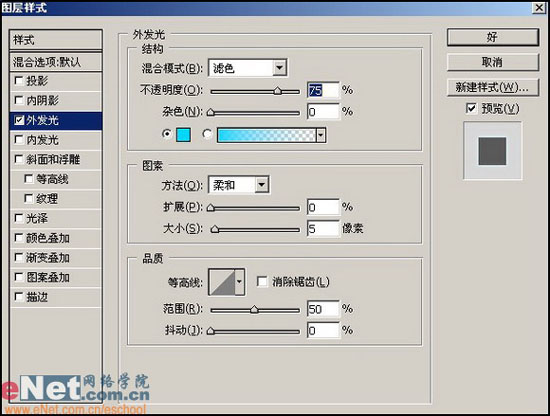Toggle the 消除锯齿 anti-alias checkbox
Image resolution: width=550 pixels, height=416 pixels.
(x=262, y=282)
